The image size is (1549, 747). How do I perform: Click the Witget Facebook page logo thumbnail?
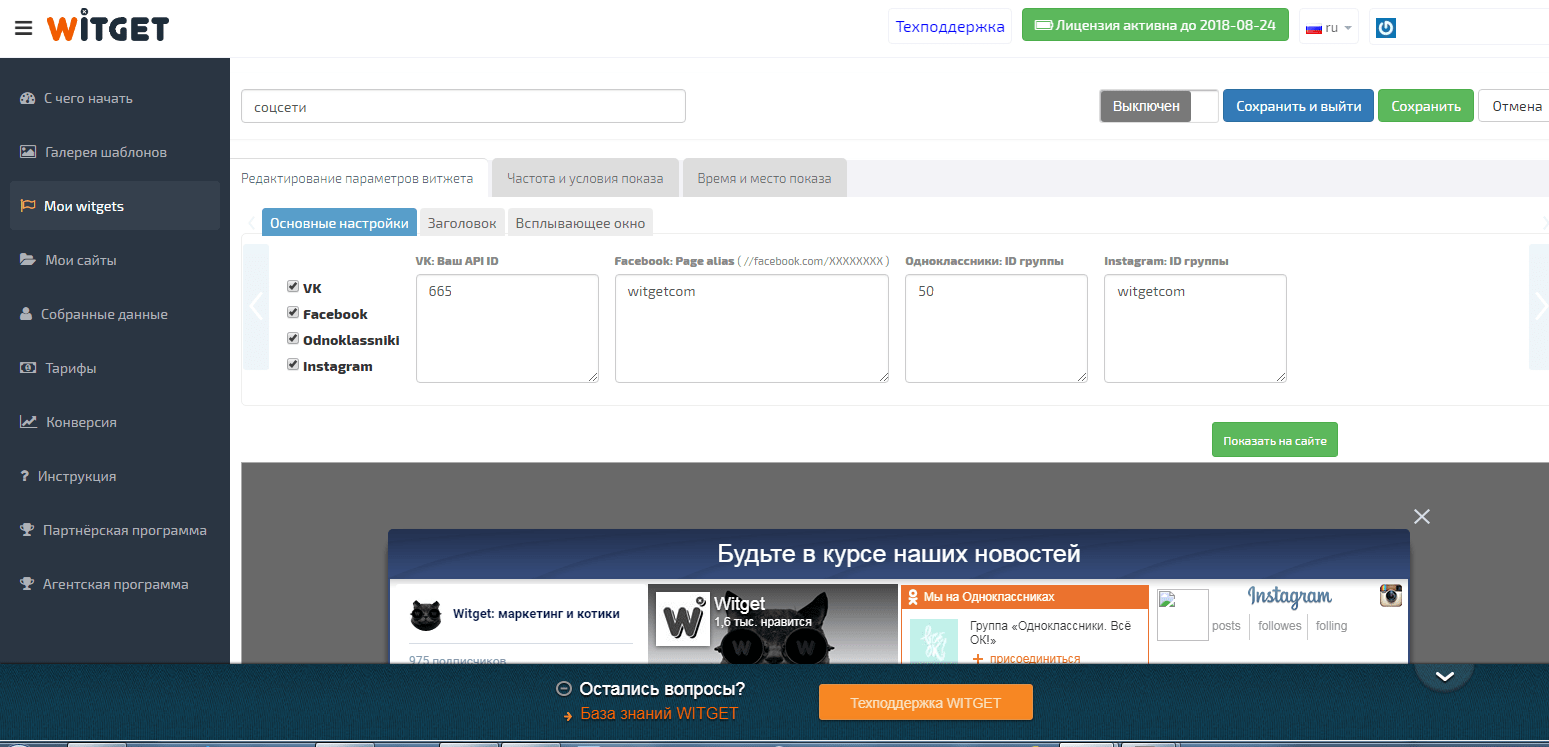pyautogui.click(x=682, y=619)
